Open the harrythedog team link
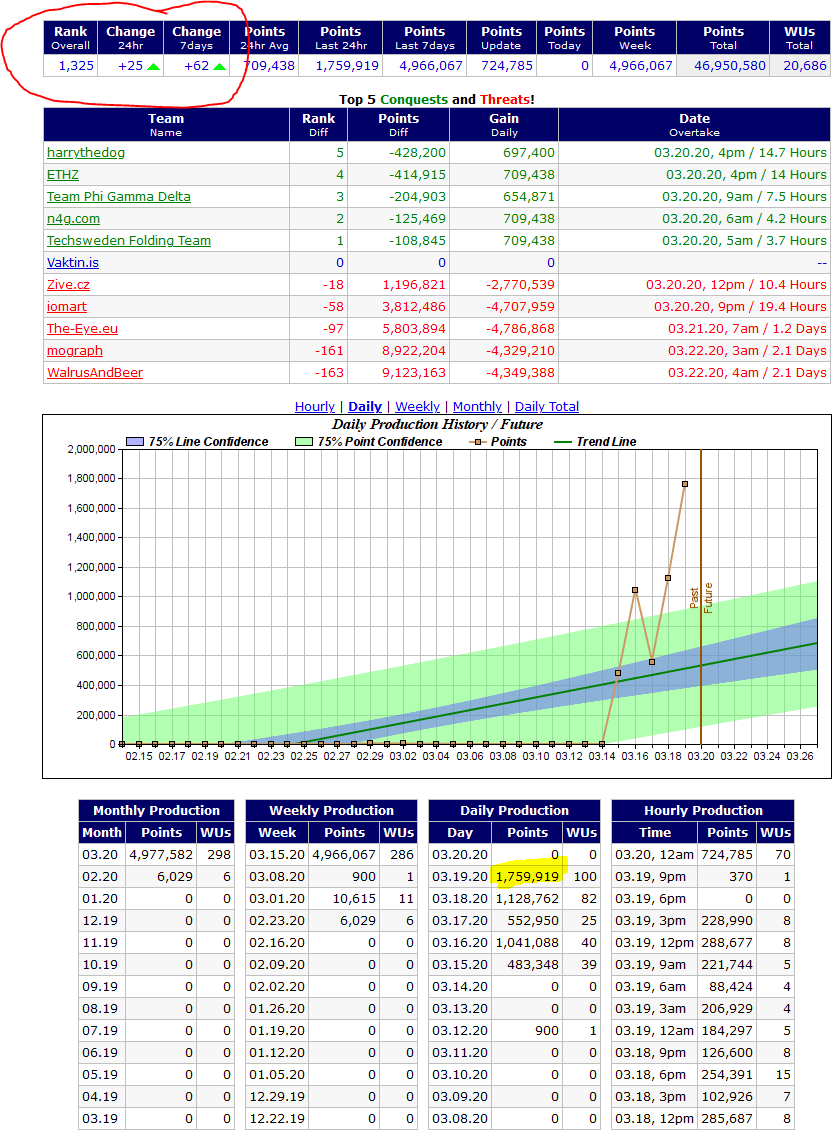Image resolution: width=836 pixels, height=1138 pixels. tap(86, 152)
